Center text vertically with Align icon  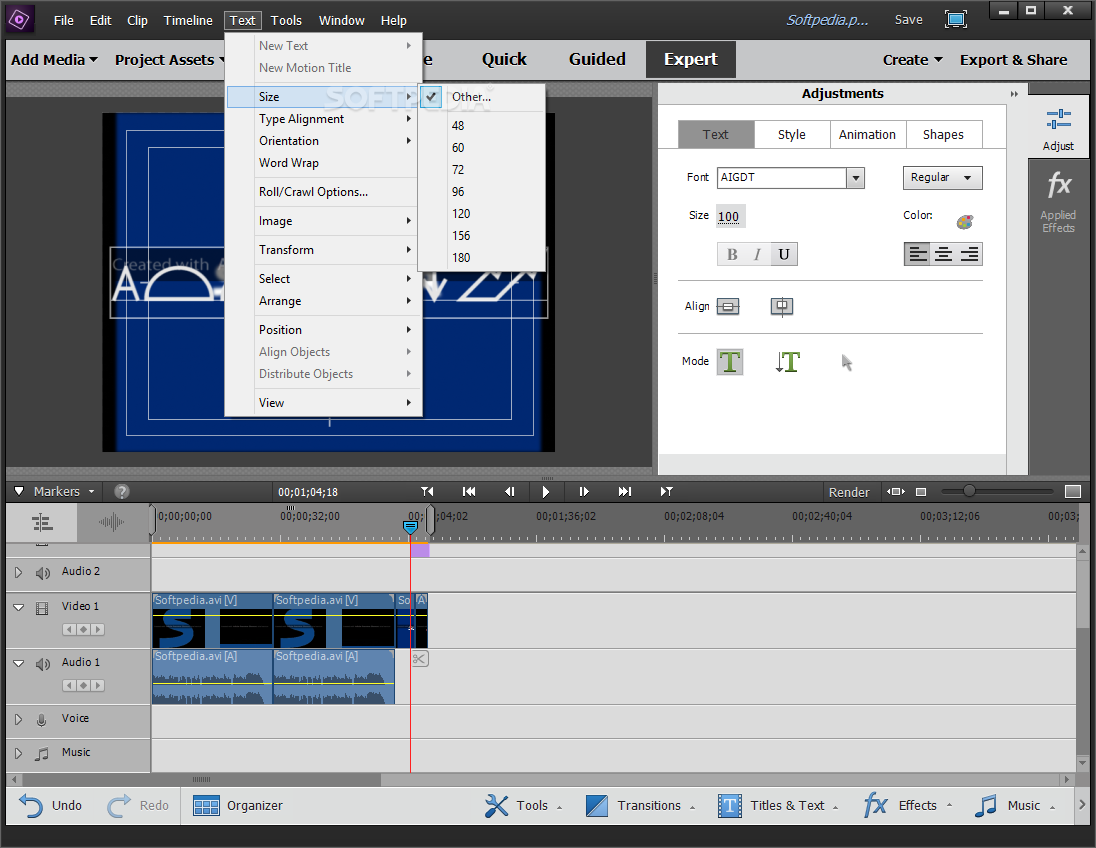[728, 306]
